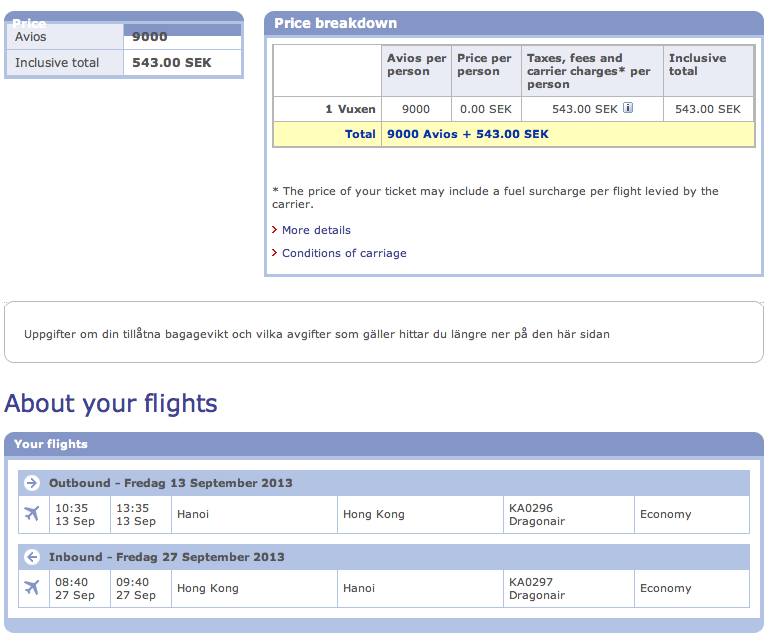Click flight number KA0296

(531, 508)
